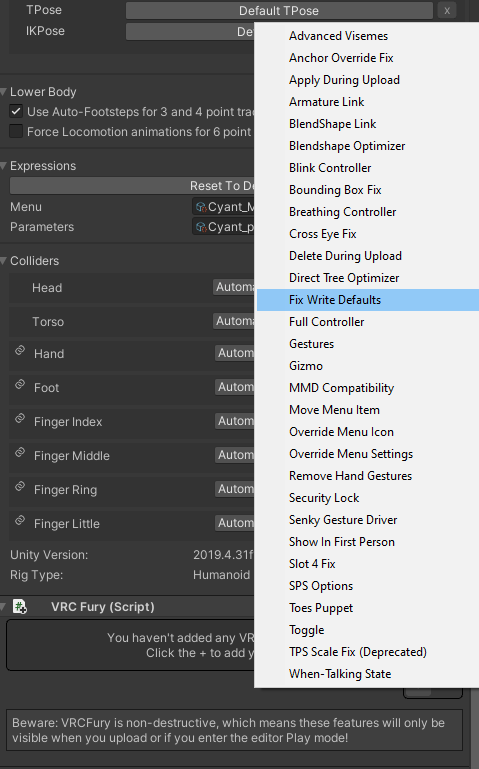Select highlighted Fix Write Defaults item

point(368,300)
